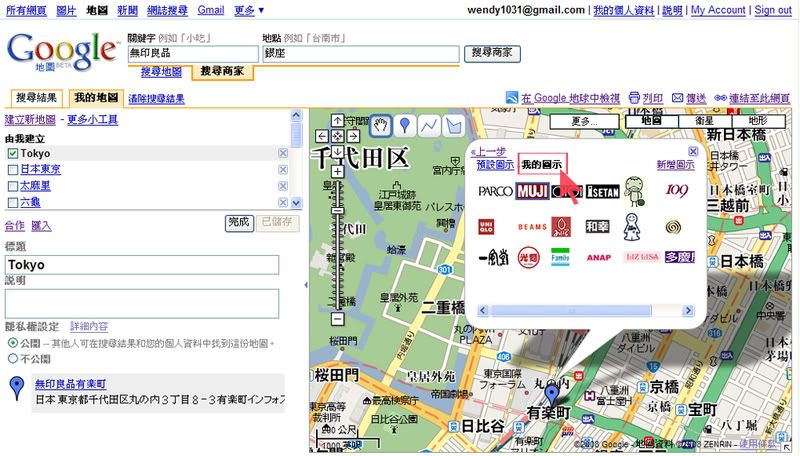Select the hand pan tool
Screen dimensions: 800x456
tap(381, 125)
